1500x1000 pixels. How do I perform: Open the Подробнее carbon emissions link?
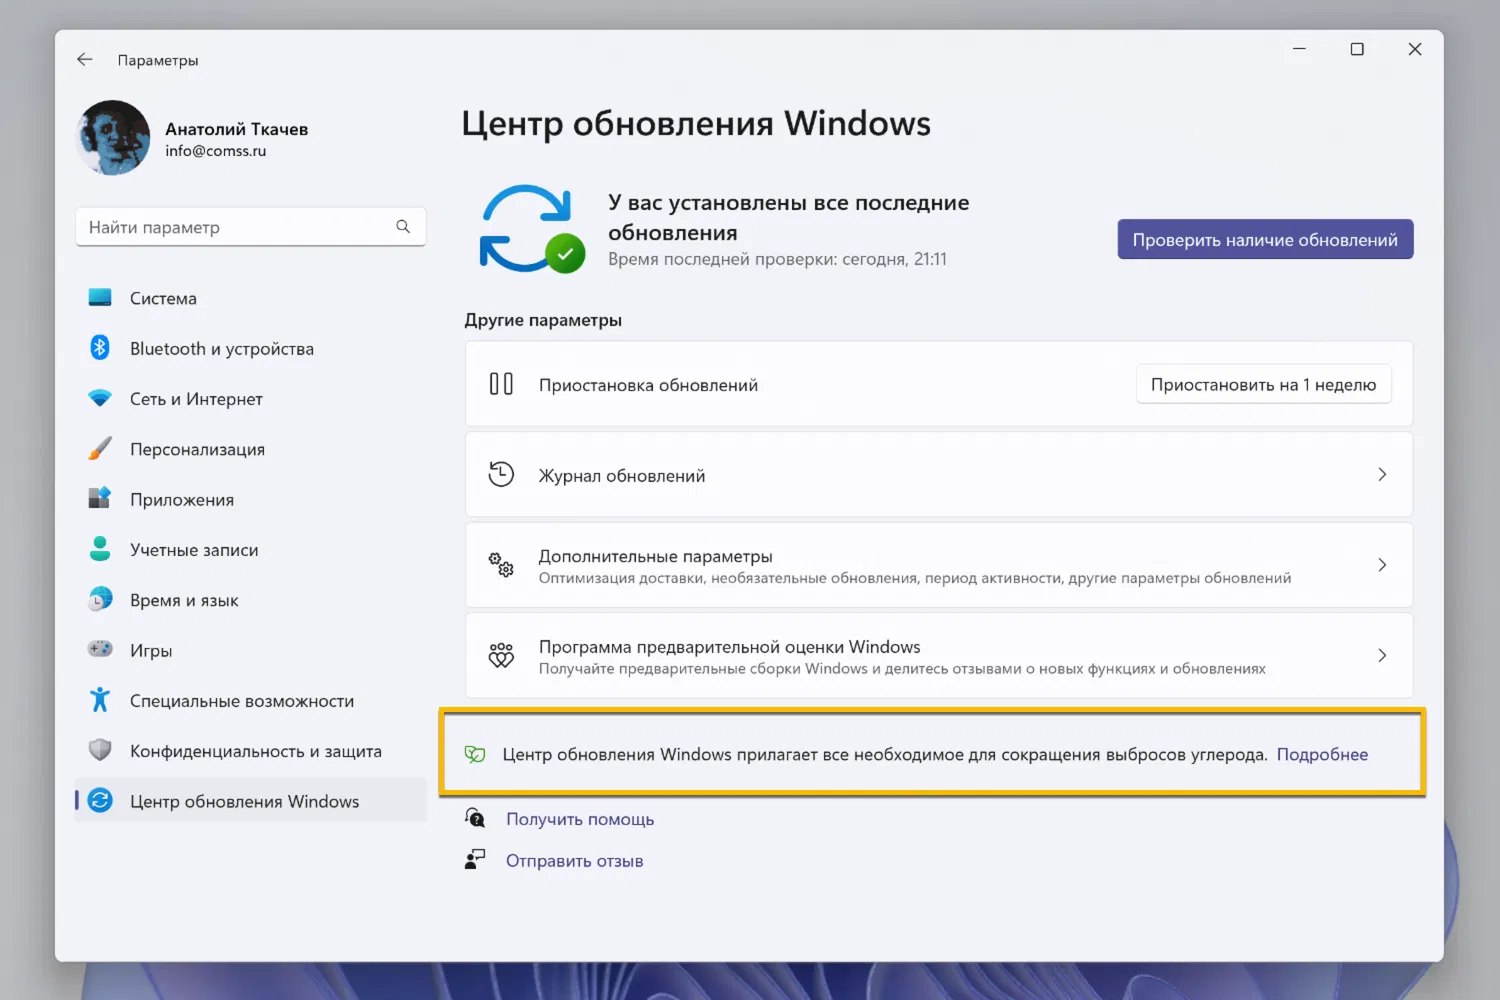(x=1322, y=755)
